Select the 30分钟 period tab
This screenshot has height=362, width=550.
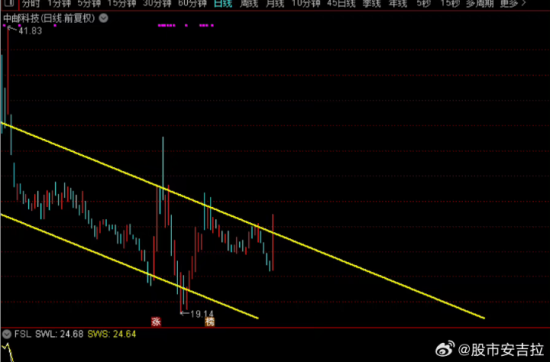157,4
